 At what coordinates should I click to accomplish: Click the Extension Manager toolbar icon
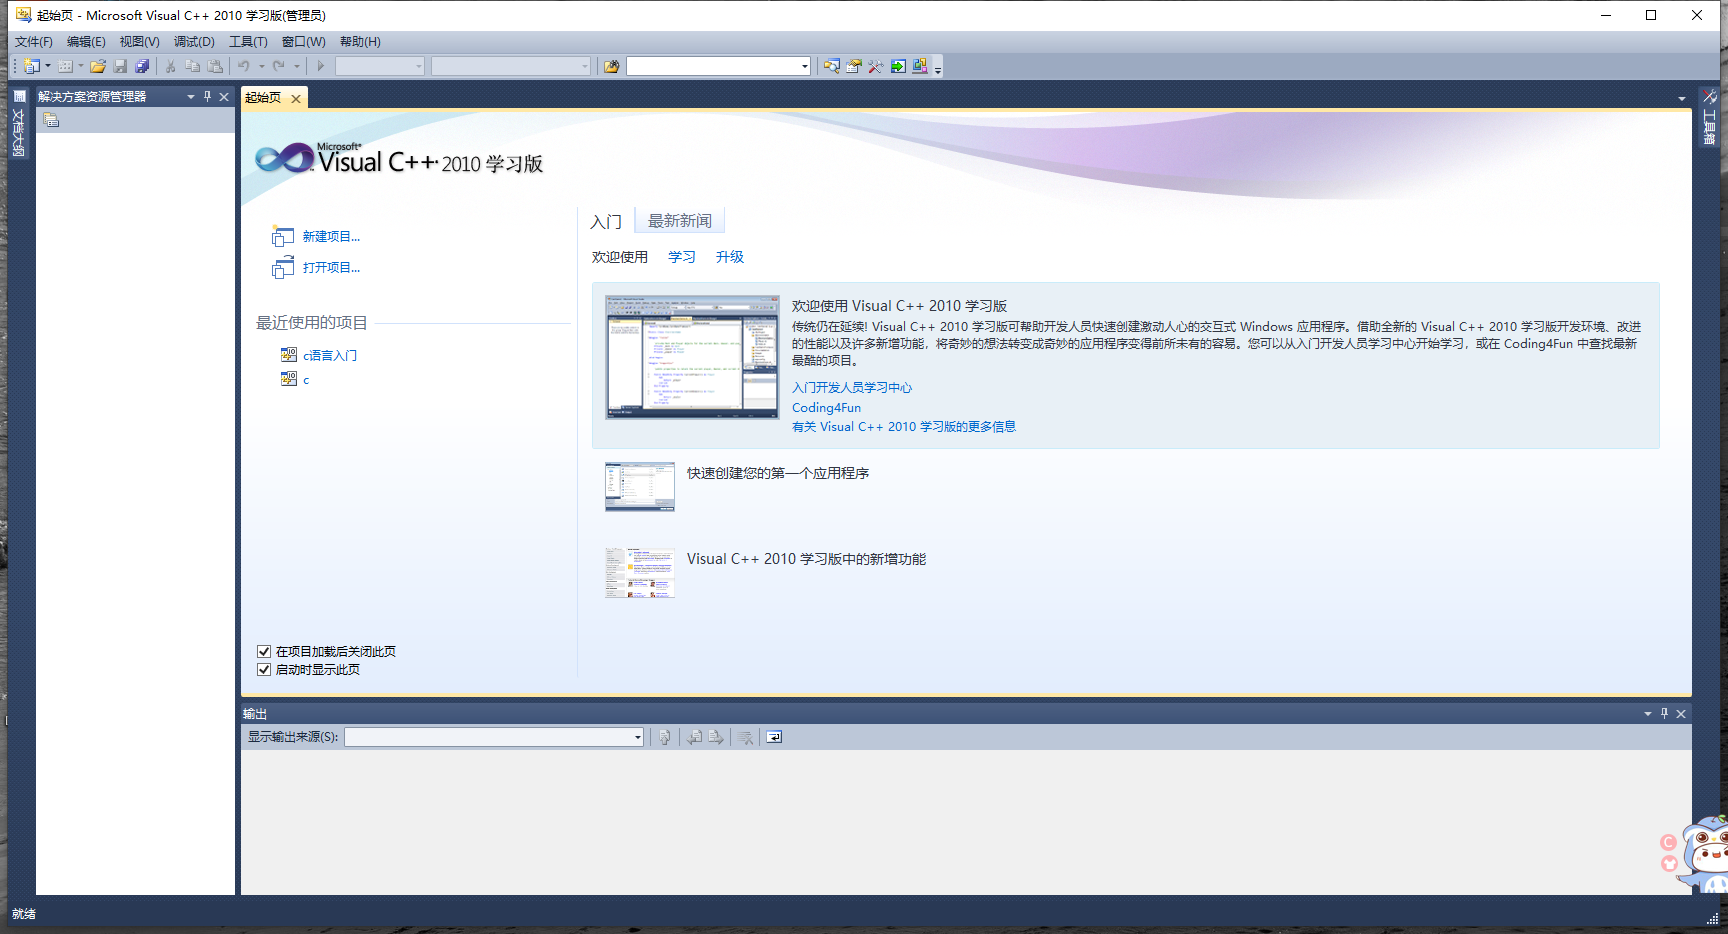point(920,66)
